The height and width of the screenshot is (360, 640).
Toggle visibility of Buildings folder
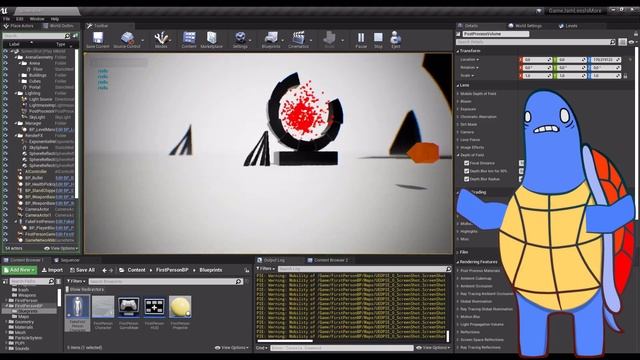tap(5, 76)
